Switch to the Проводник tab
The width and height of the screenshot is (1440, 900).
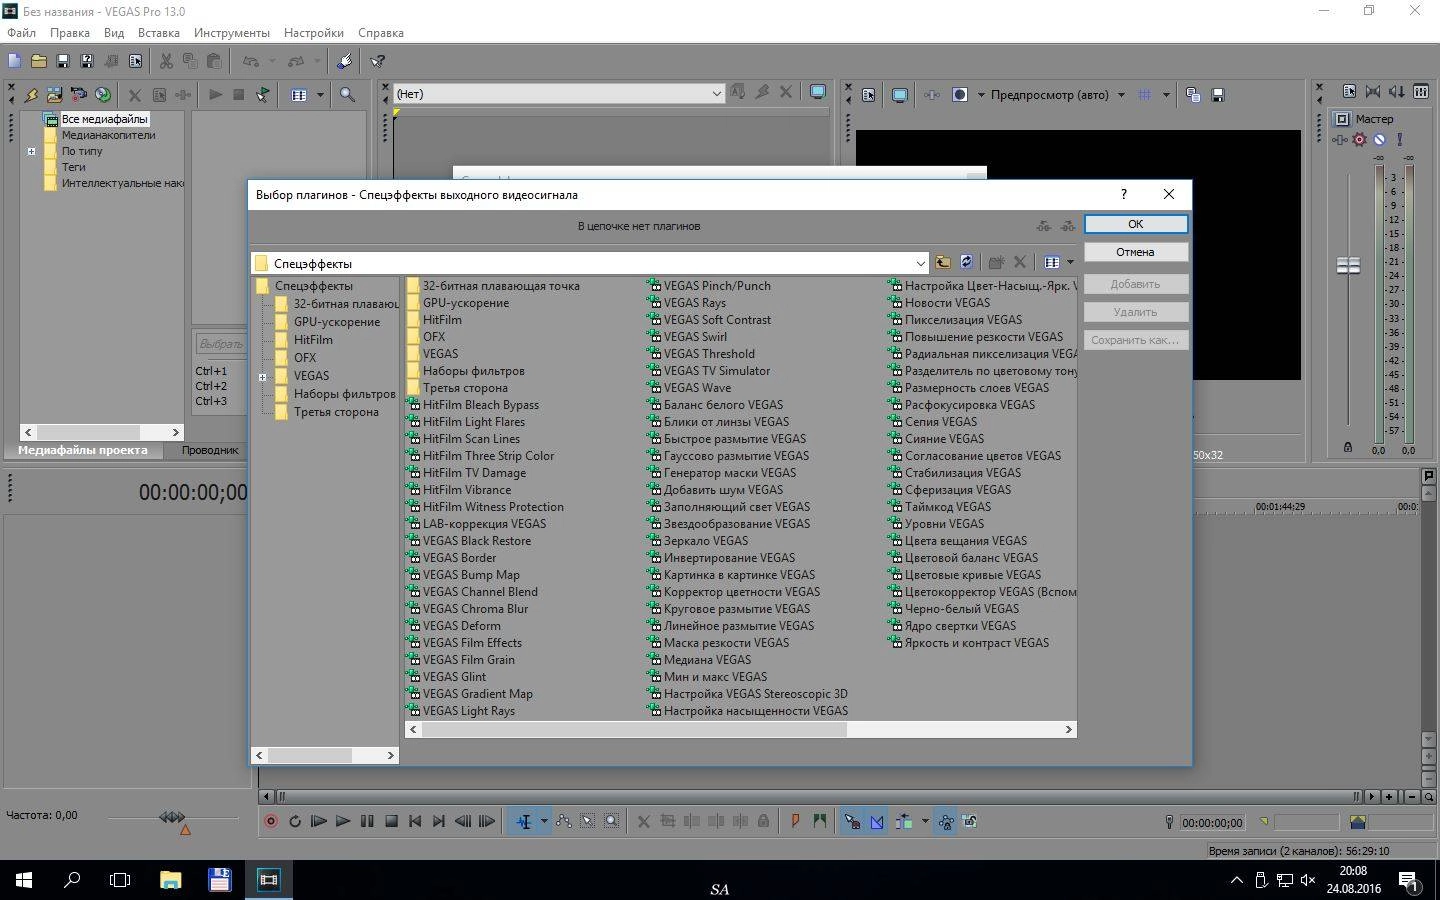(x=210, y=450)
